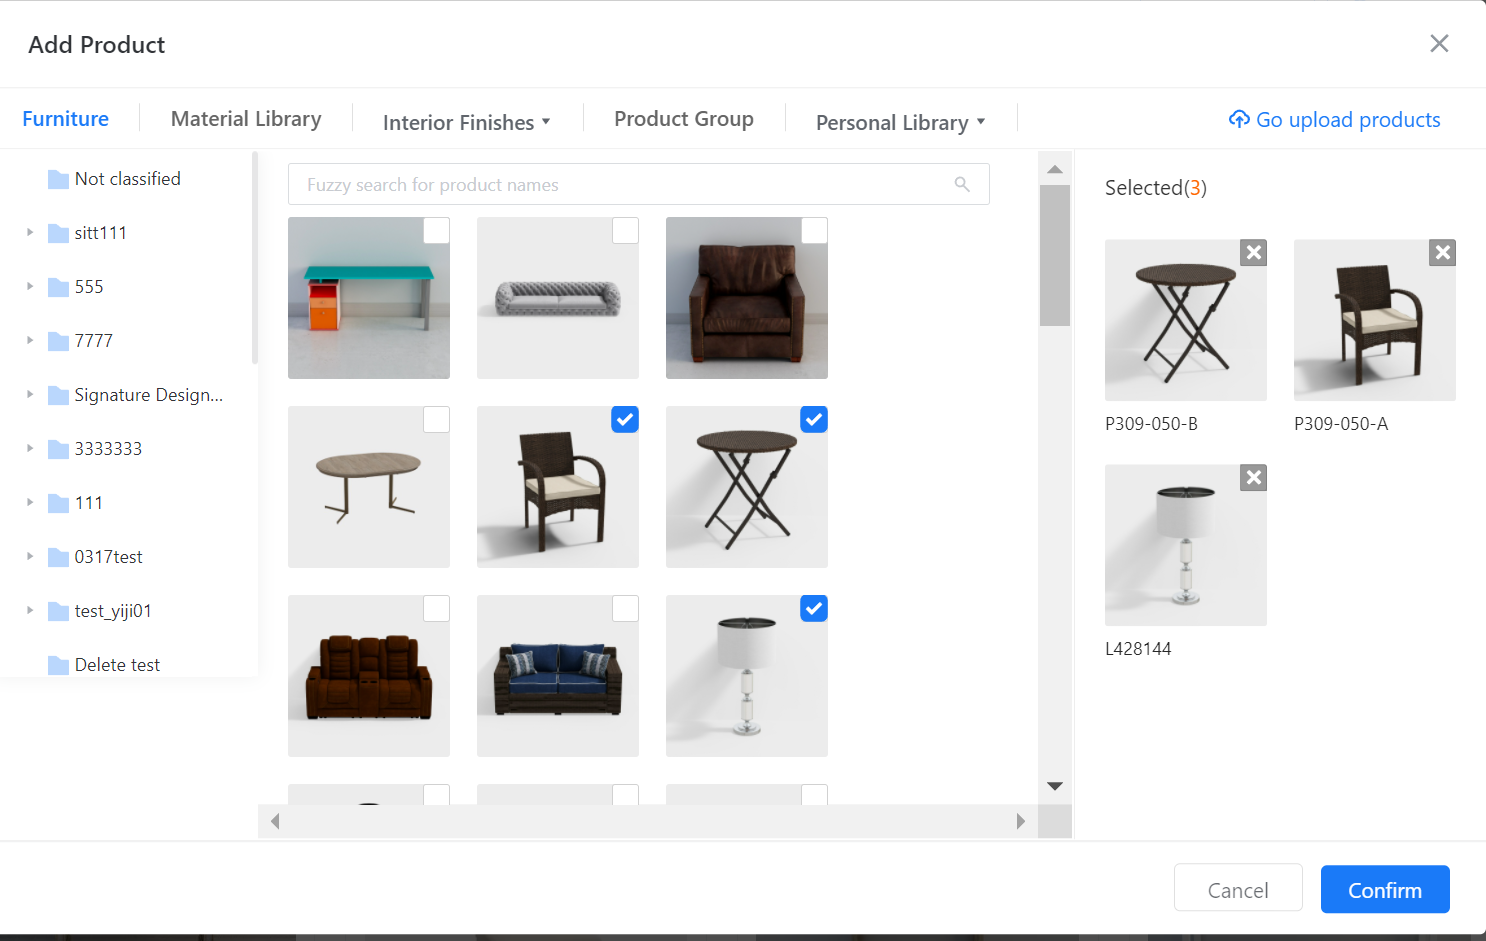Remove L428144 lamp from selected list
Viewport: 1486px width, 941px height.
1253,478
